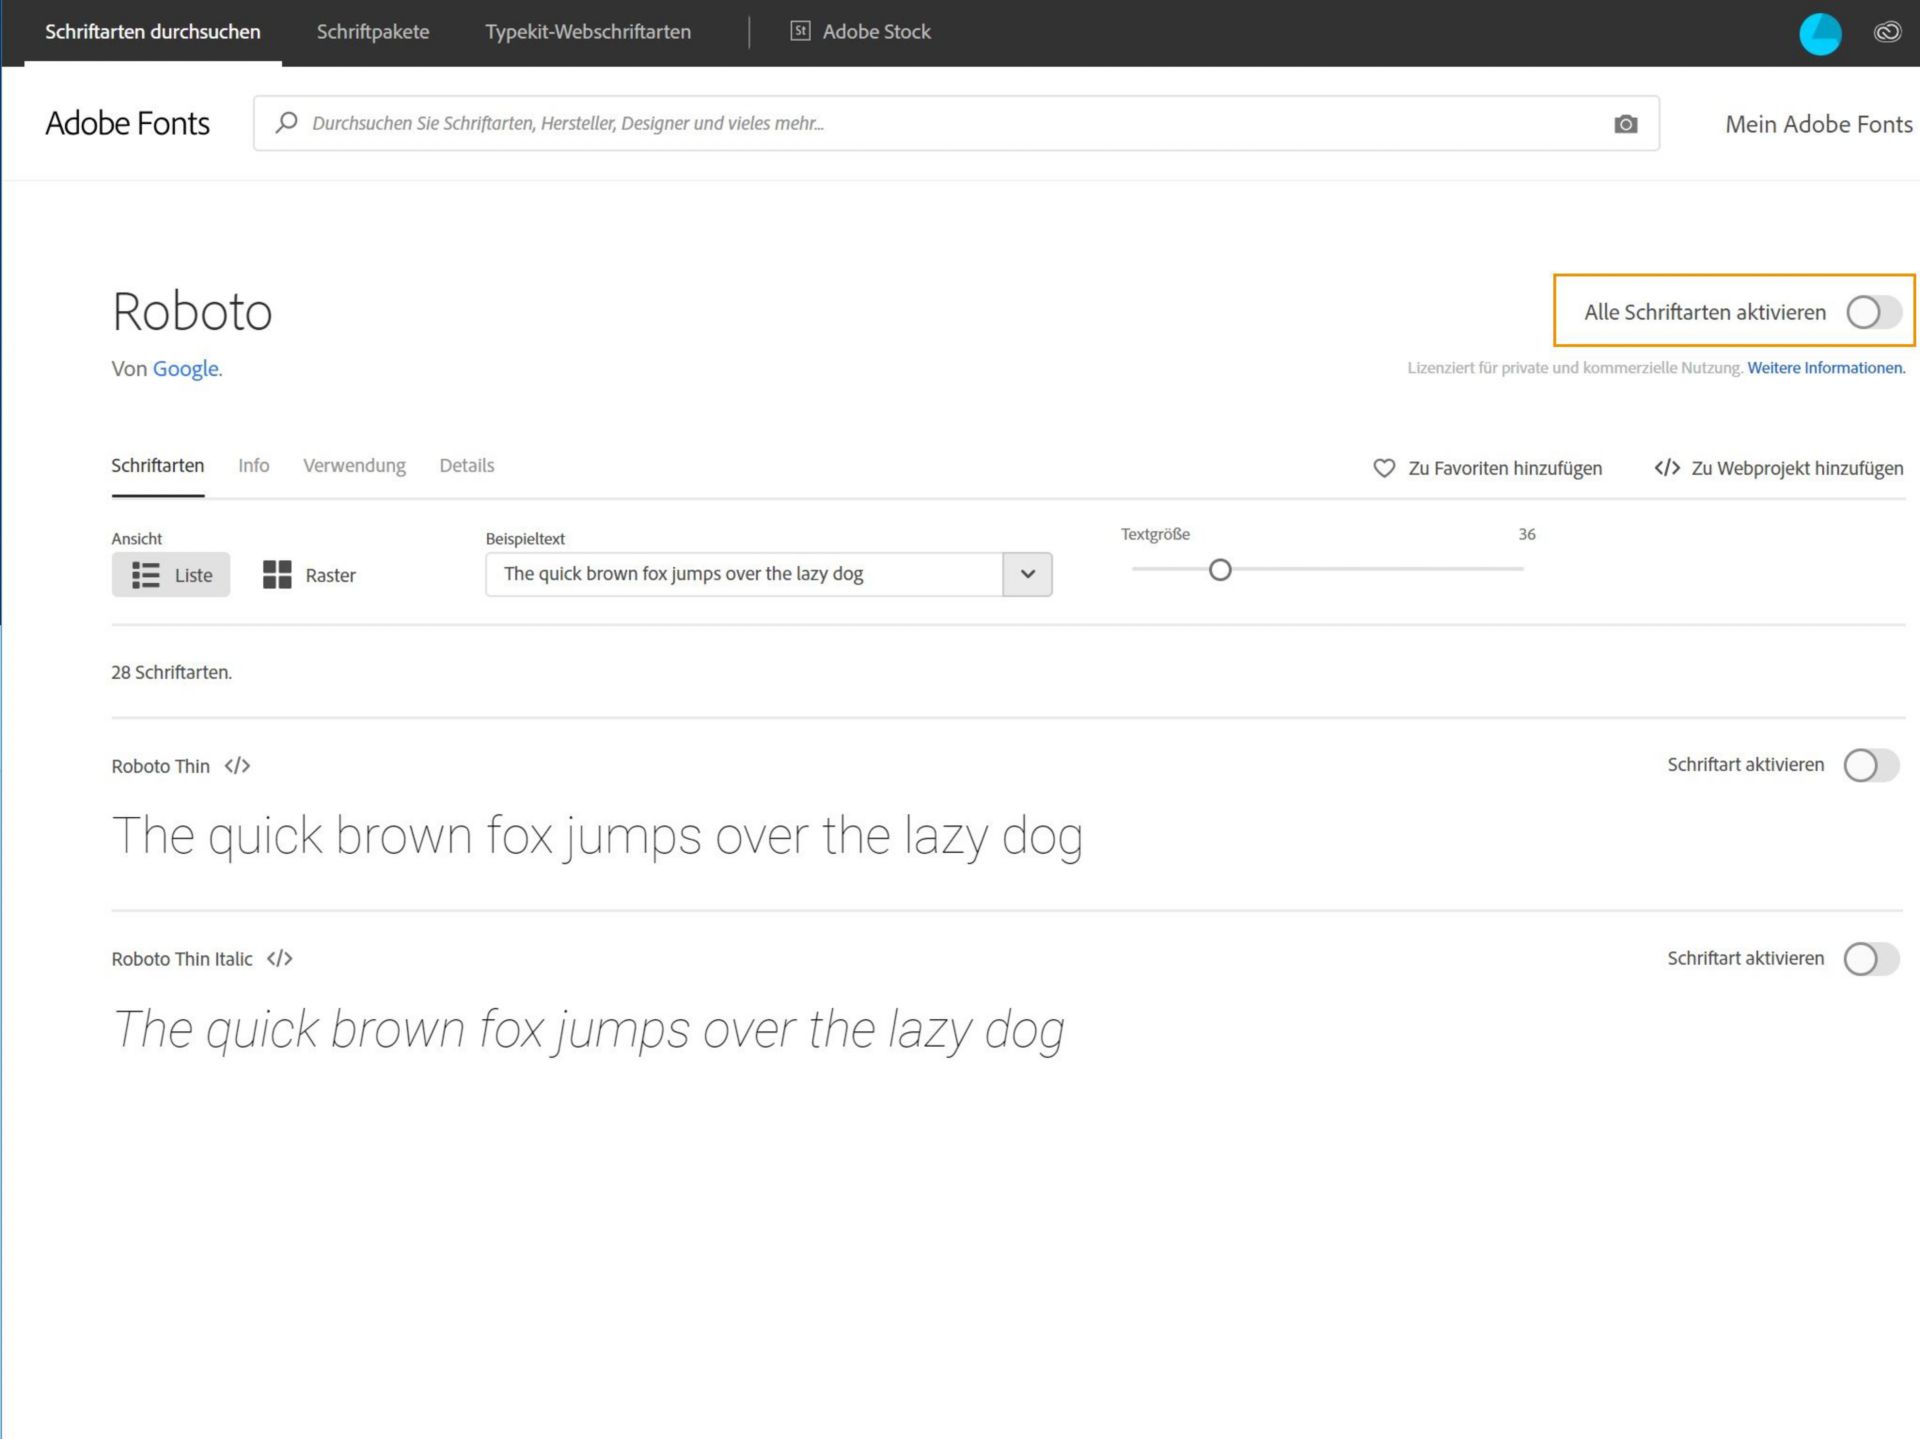Open Adobe Stock in top navigation
Screen dimensions: 1920x1439
(860, 32)
